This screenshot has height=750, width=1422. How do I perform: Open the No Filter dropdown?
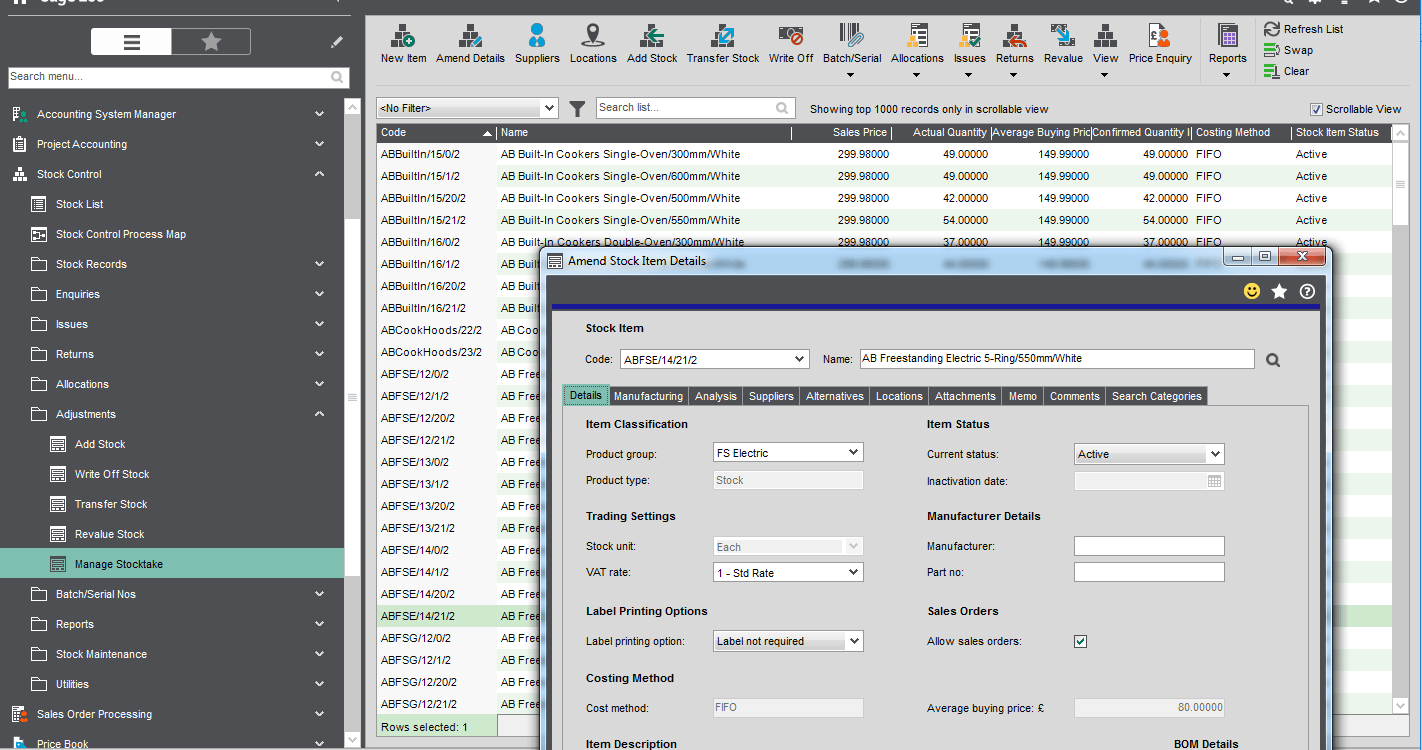pyautogui.click(x=549, y=108)
